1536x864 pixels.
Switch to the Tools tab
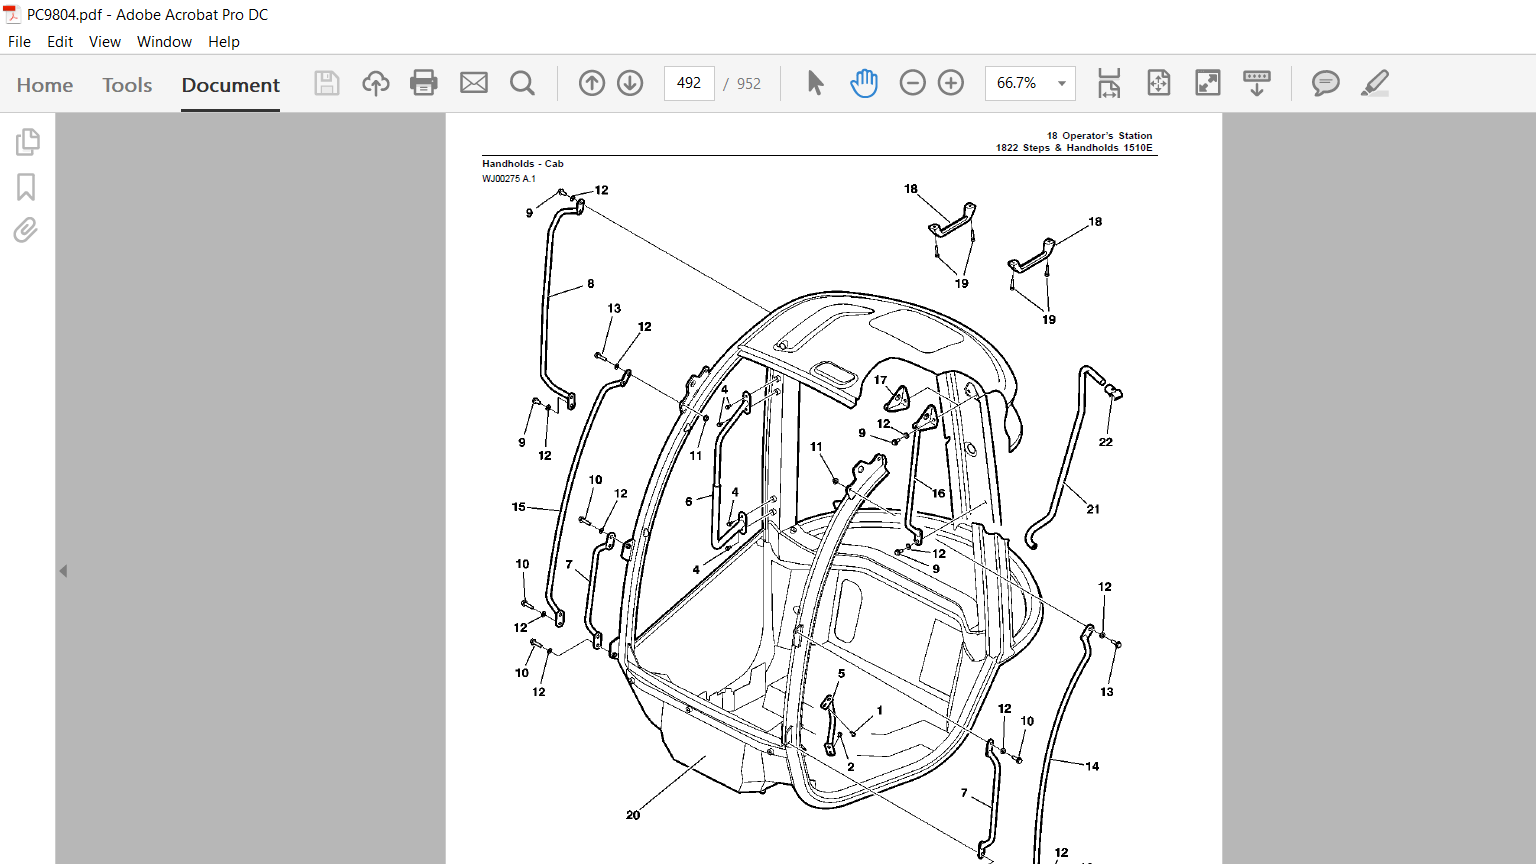click(127, 85)
